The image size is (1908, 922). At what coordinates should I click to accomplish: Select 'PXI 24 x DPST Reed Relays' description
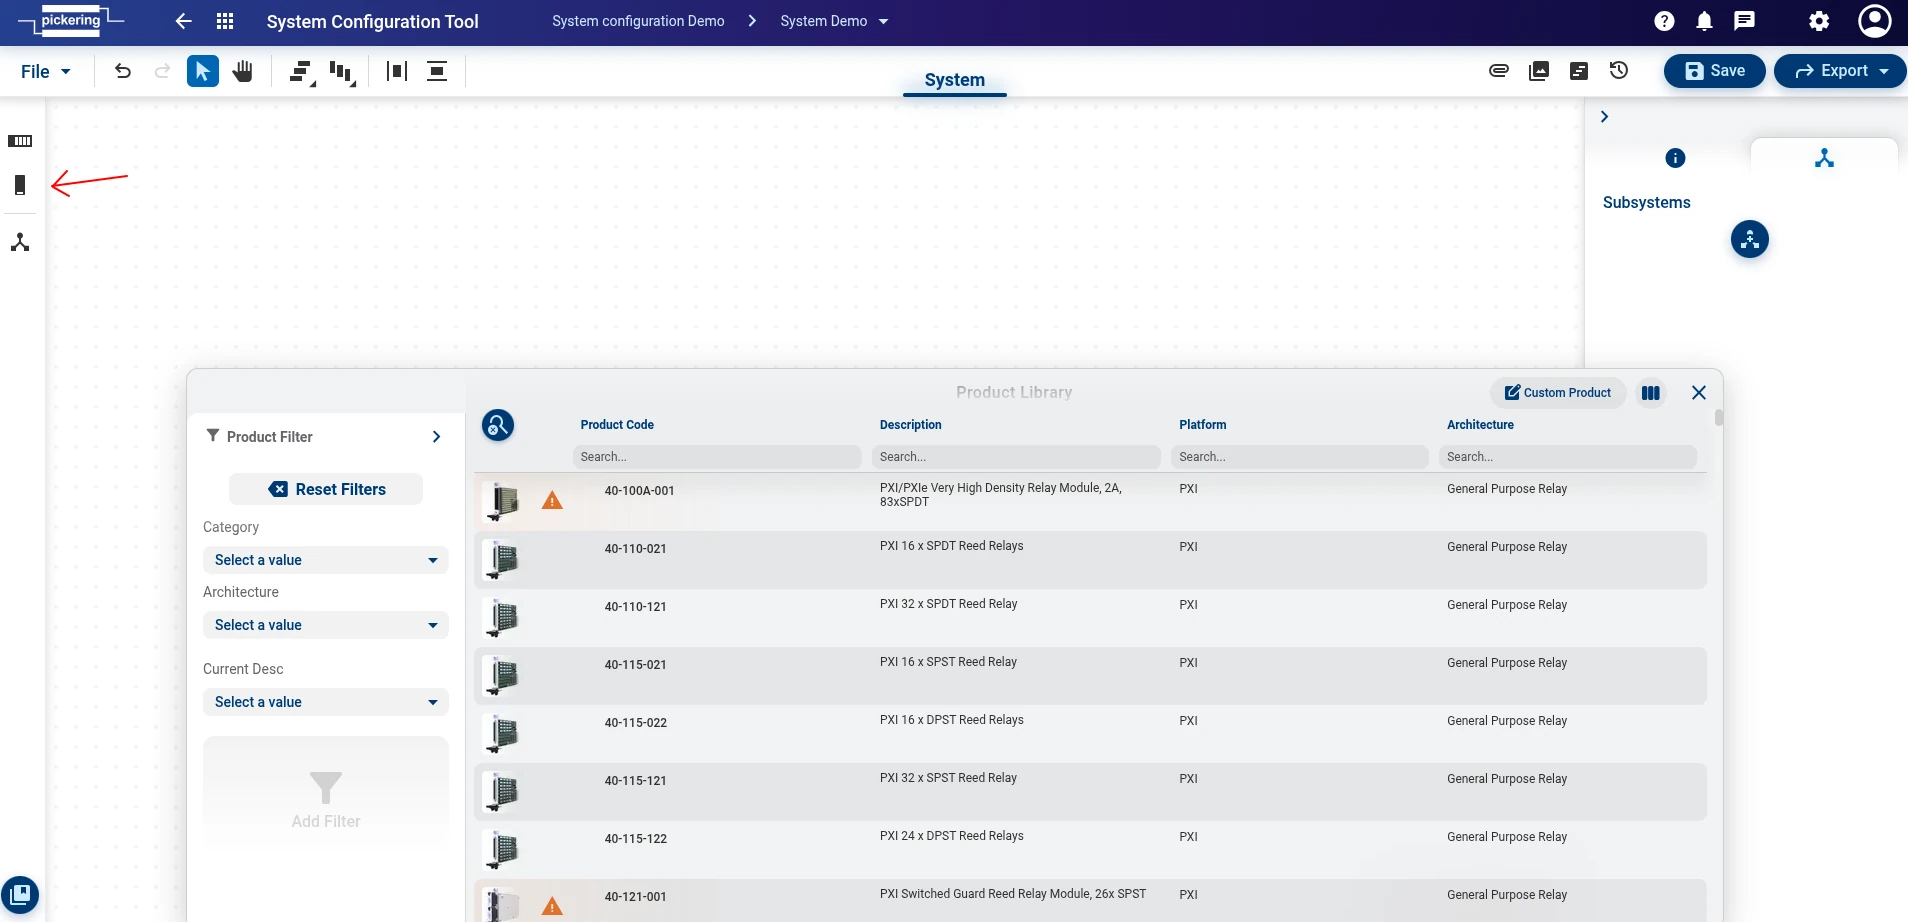click(952, 836)
